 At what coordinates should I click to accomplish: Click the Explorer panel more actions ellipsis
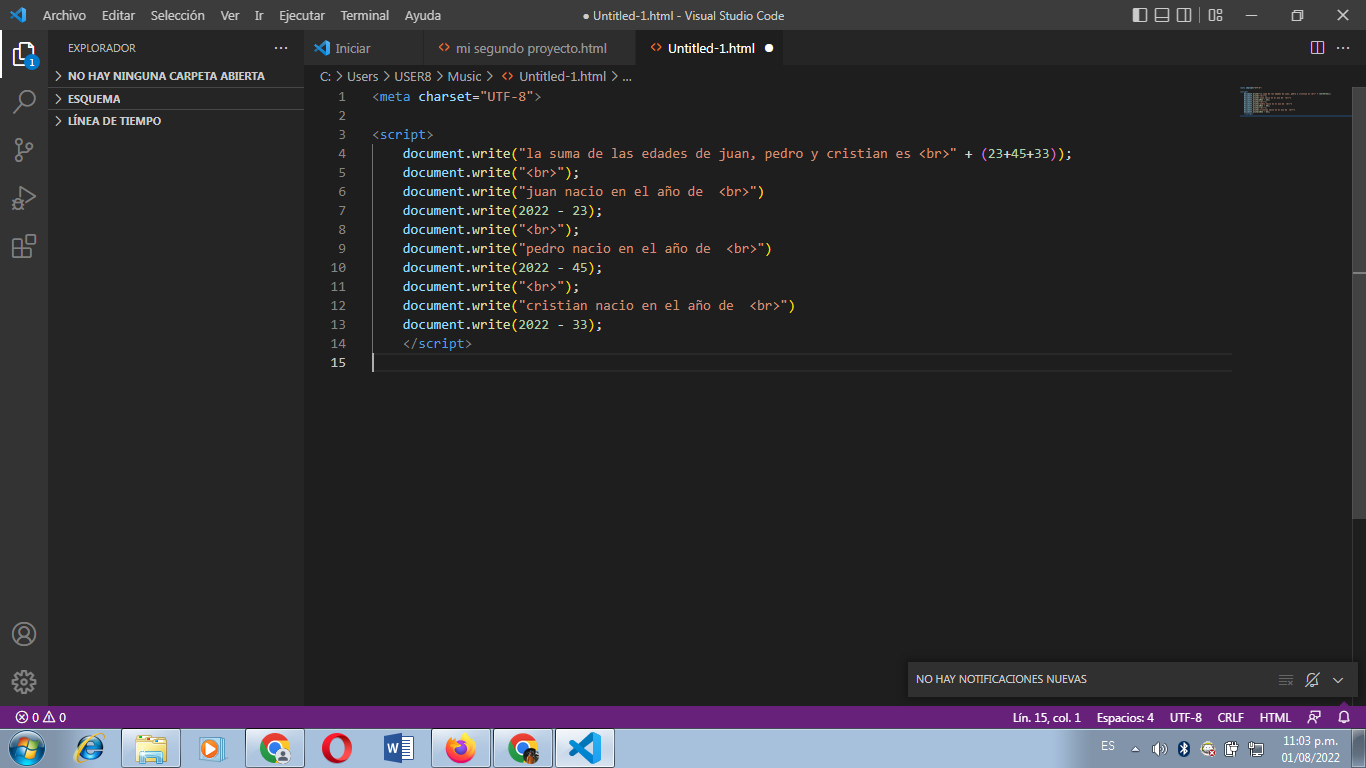click(281, 48)
